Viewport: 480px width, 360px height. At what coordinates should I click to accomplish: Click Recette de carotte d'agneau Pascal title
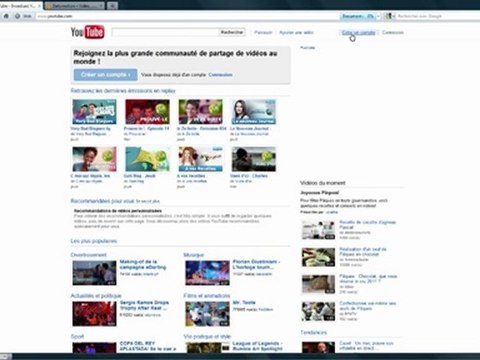368,224
